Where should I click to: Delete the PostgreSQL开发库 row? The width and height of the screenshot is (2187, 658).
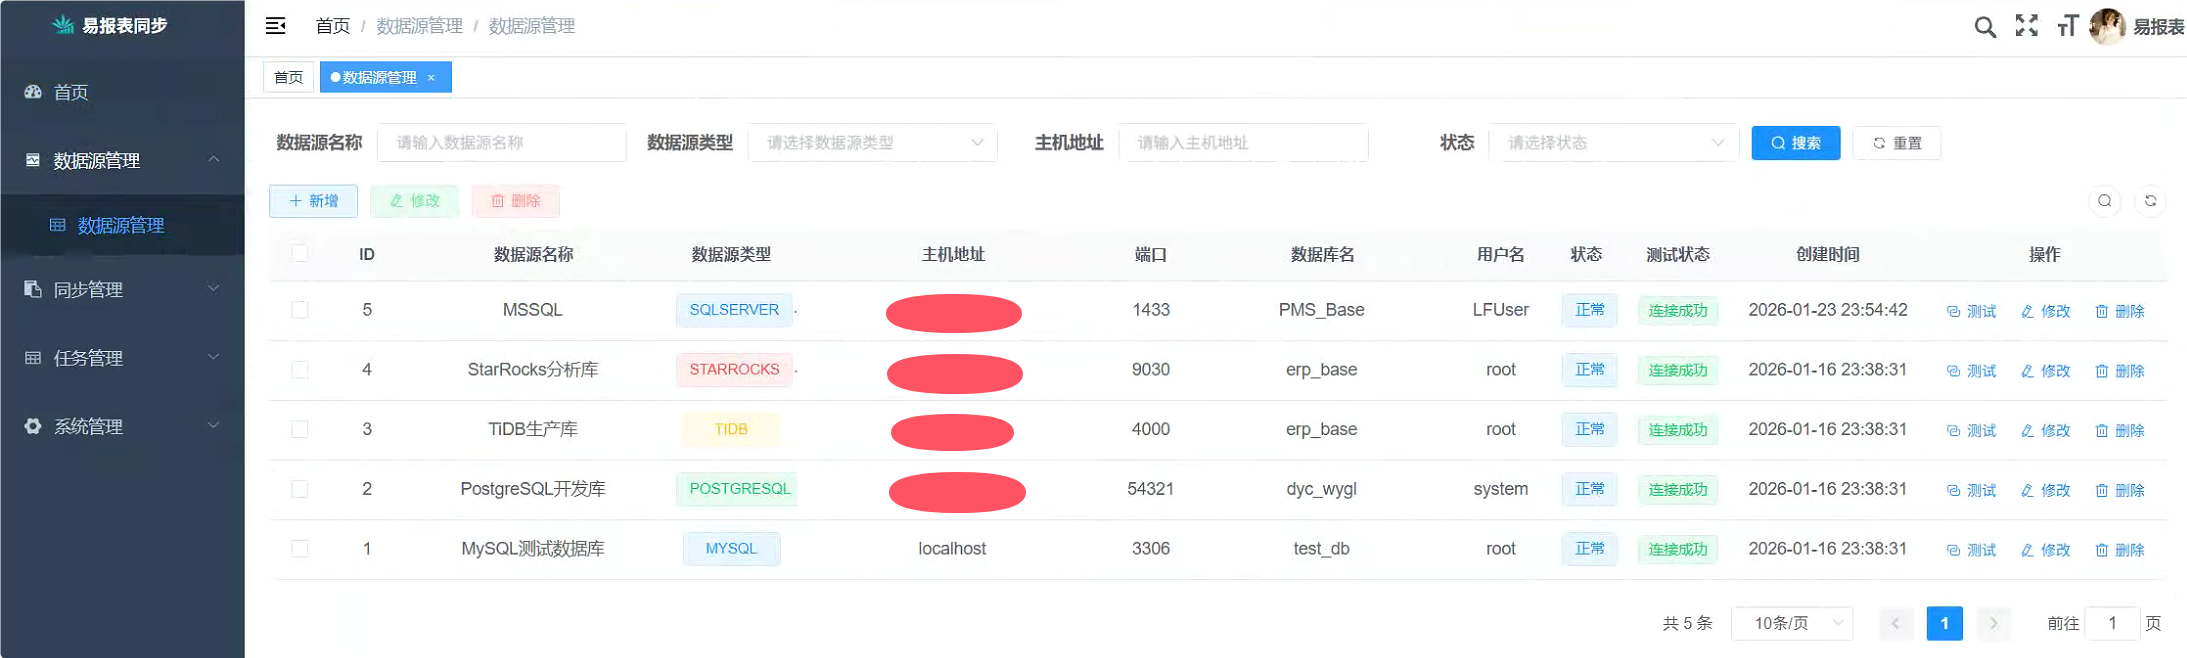pos(2120,490)
